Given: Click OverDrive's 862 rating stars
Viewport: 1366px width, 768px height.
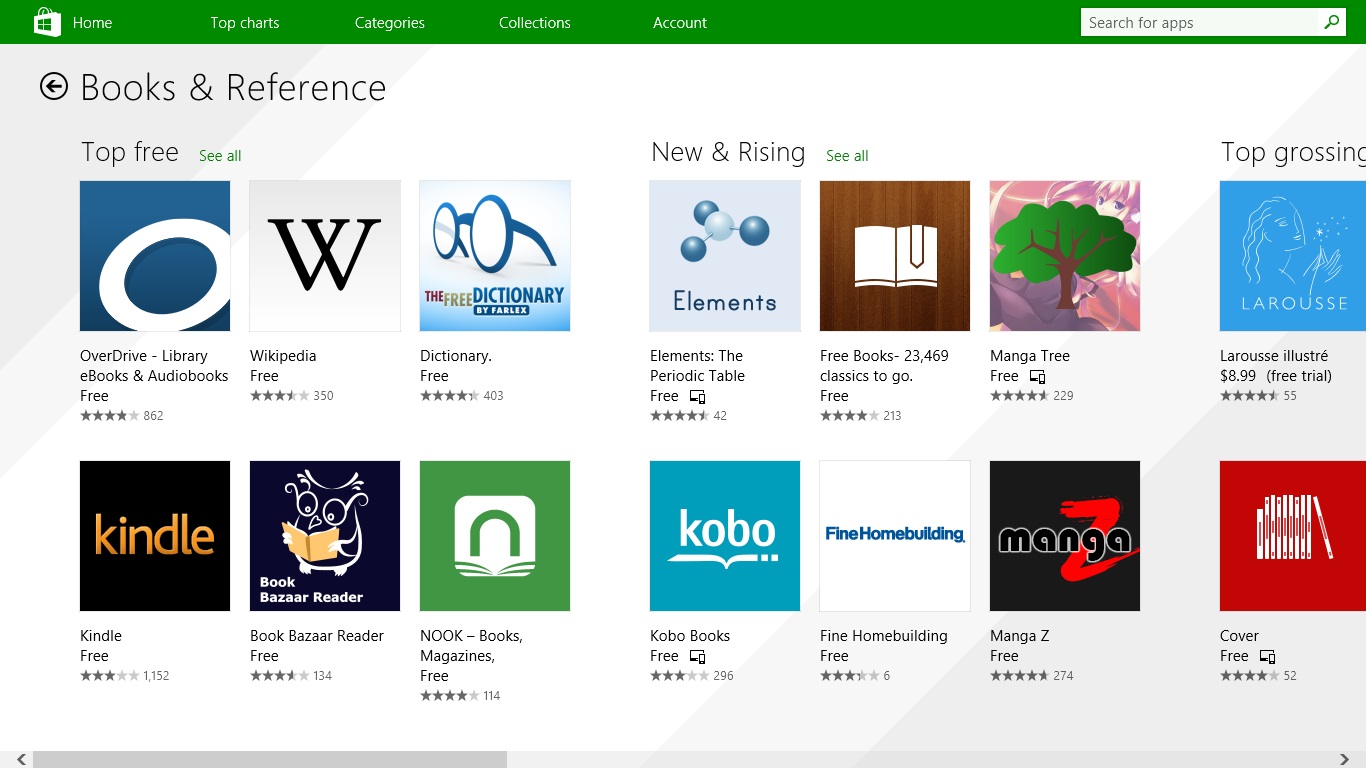Looking at the screenshot, I should (110, 416).
